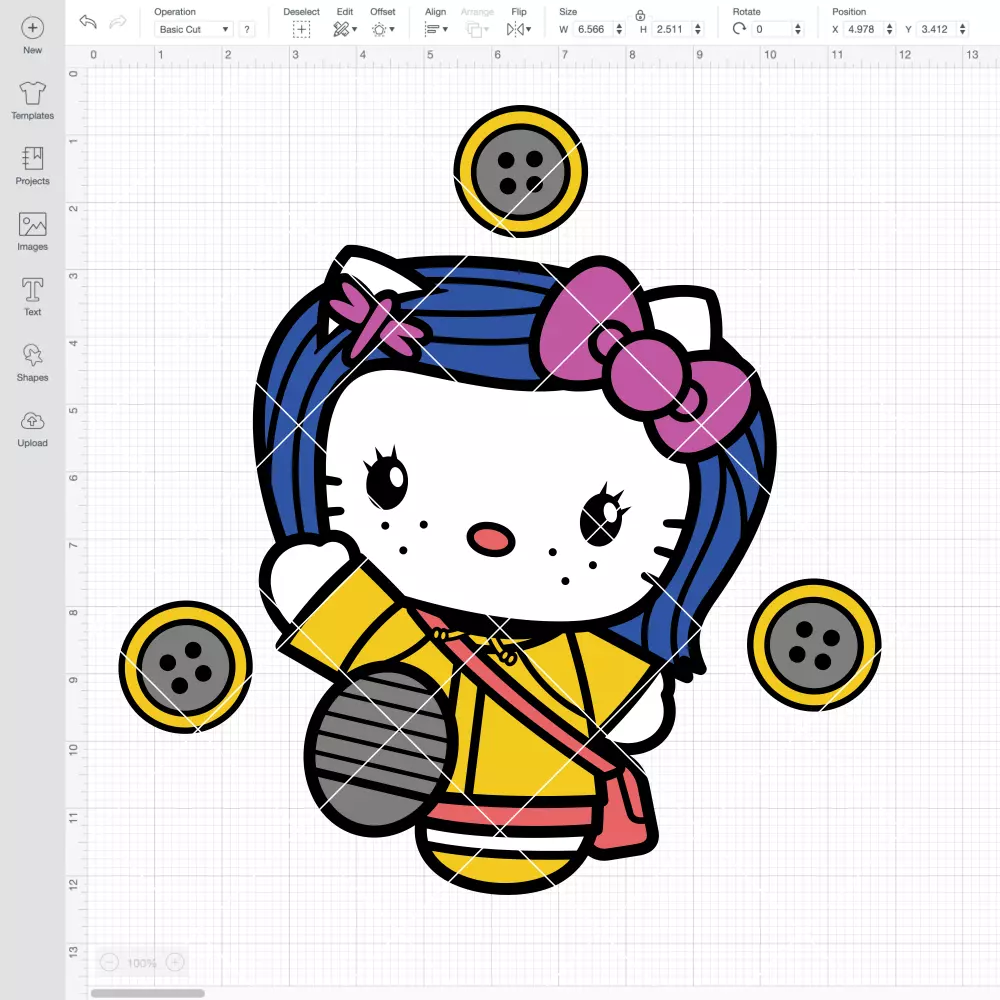Click the Rotate angle input field
1000x1000 pixels.
click(772, 29)
